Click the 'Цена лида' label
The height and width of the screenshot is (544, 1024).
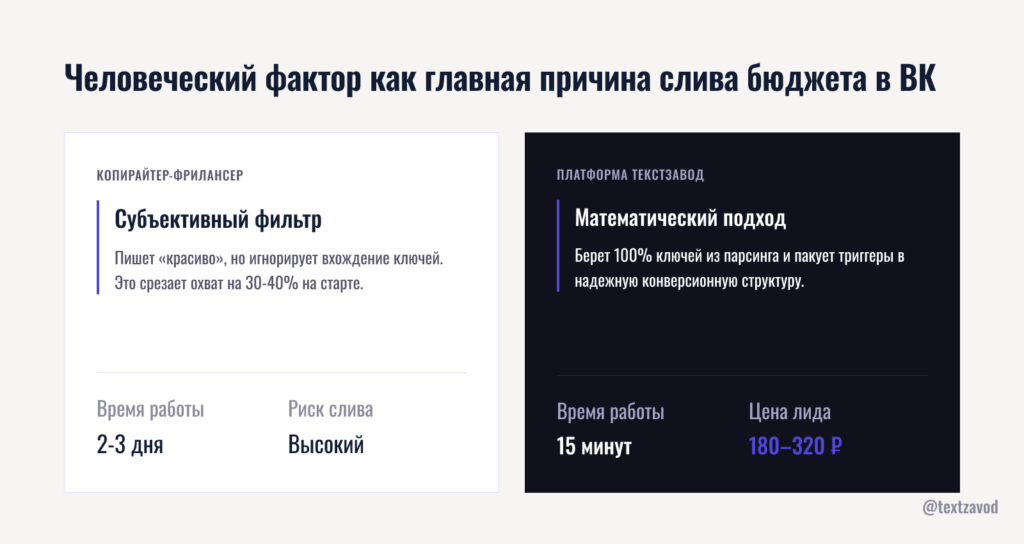coord(790,412)
